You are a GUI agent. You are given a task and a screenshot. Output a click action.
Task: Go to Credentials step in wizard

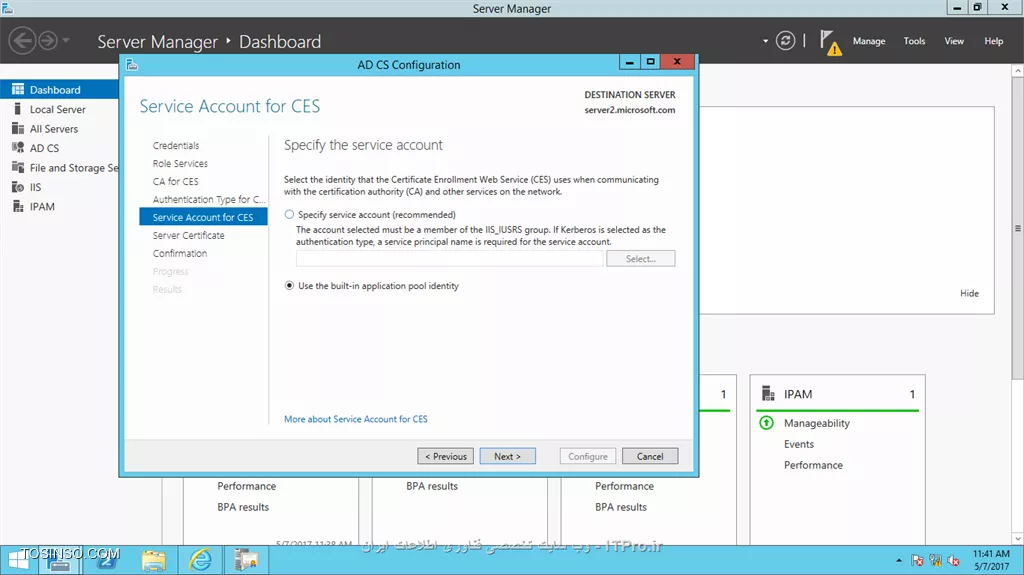click(x=176, y=145)
